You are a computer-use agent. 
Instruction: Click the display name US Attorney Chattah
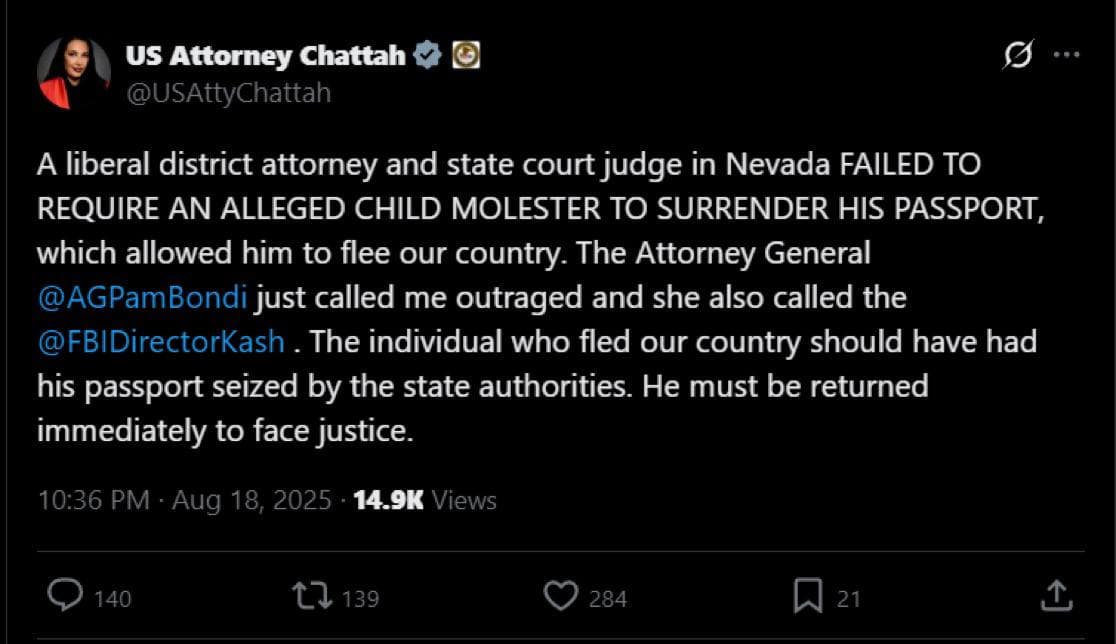tap(265, 55)
